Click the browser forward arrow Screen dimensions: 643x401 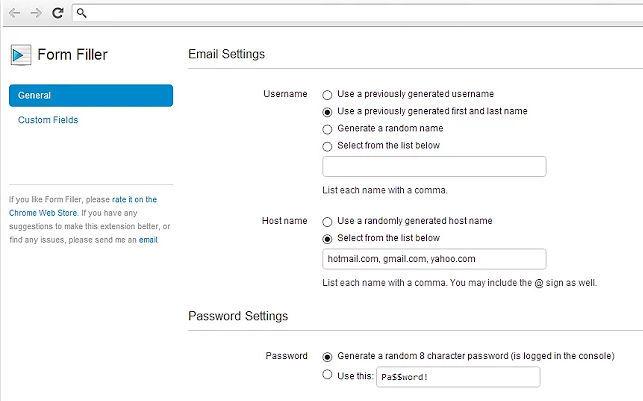(37, 13)
